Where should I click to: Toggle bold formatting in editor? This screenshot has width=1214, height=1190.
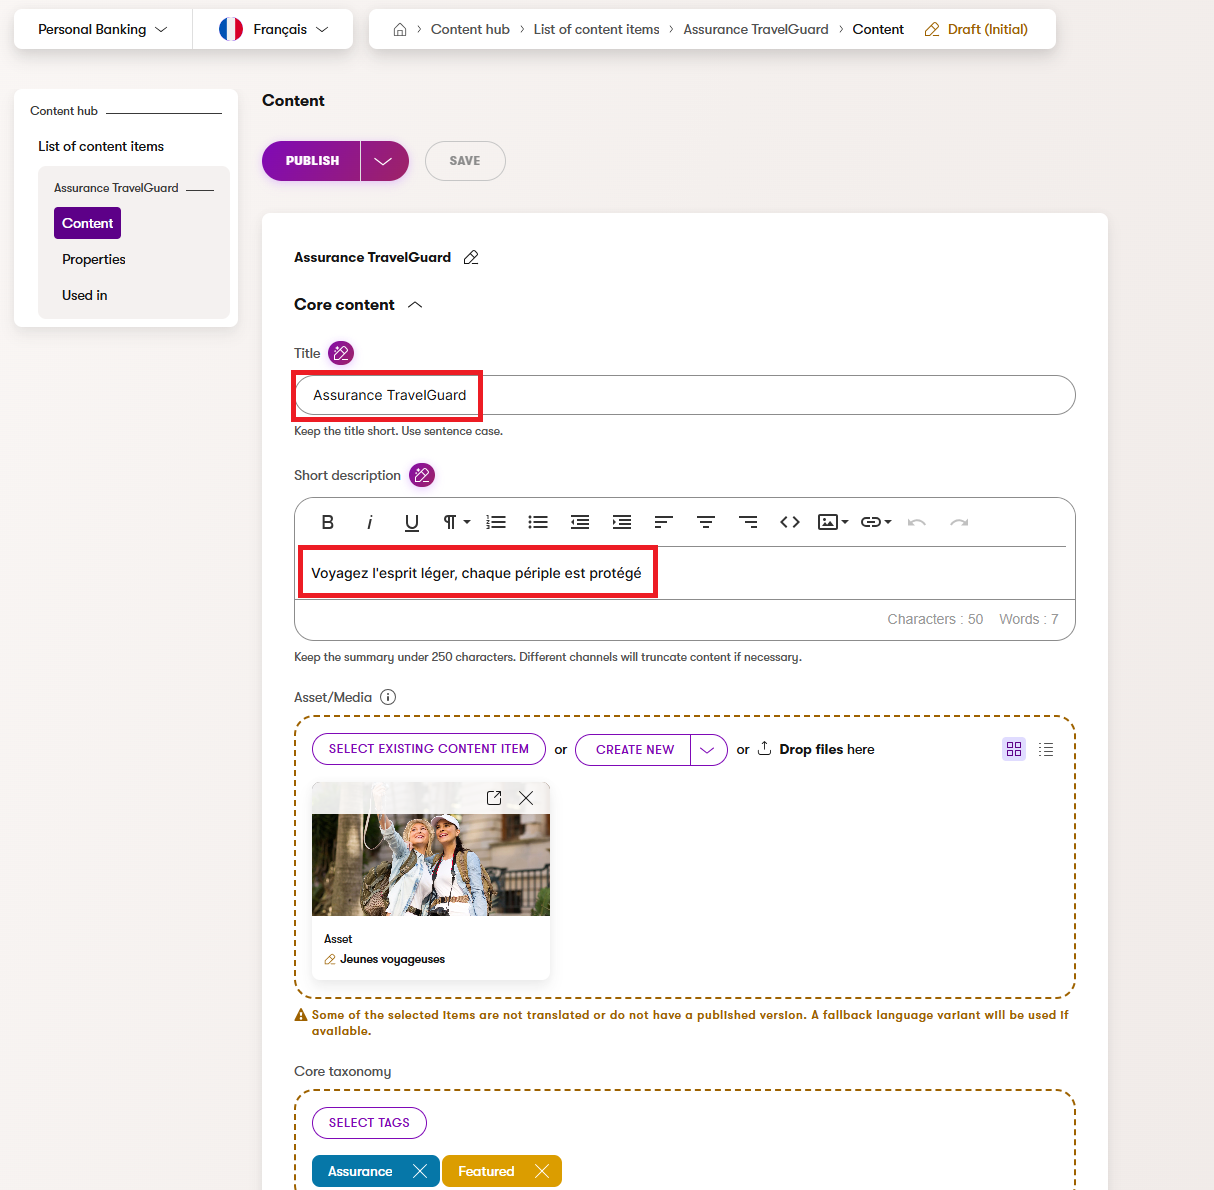[x=327, y=522]
